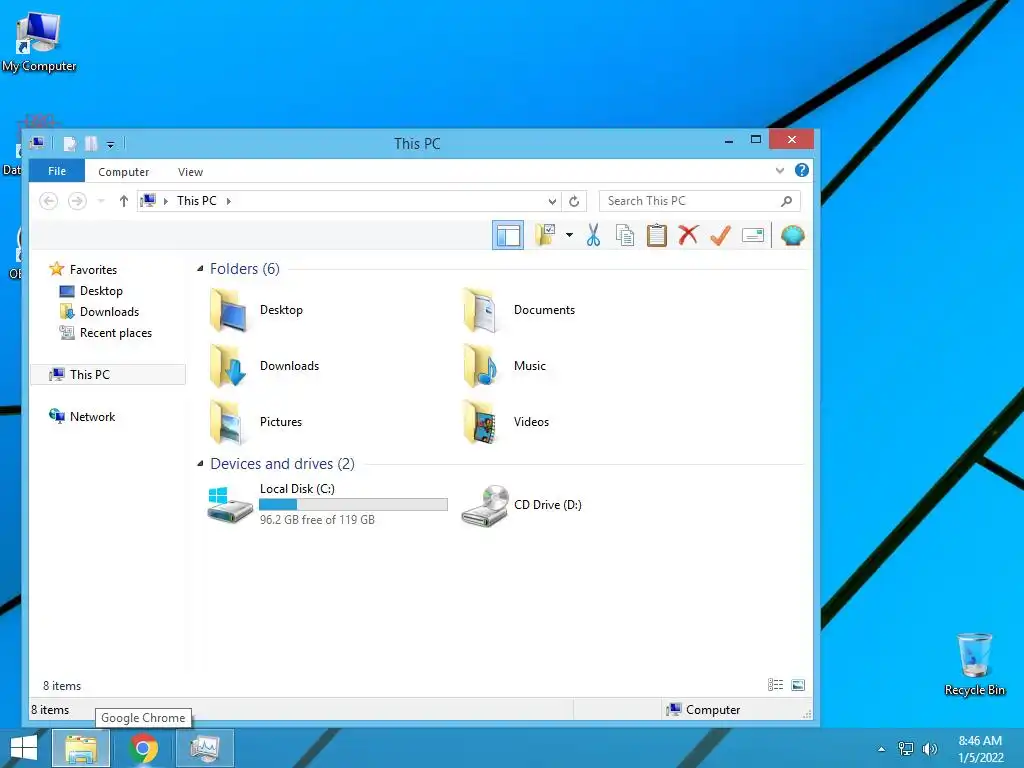Click the search magnifier icon
1024x768 pixels.
[x=787, y=201]
